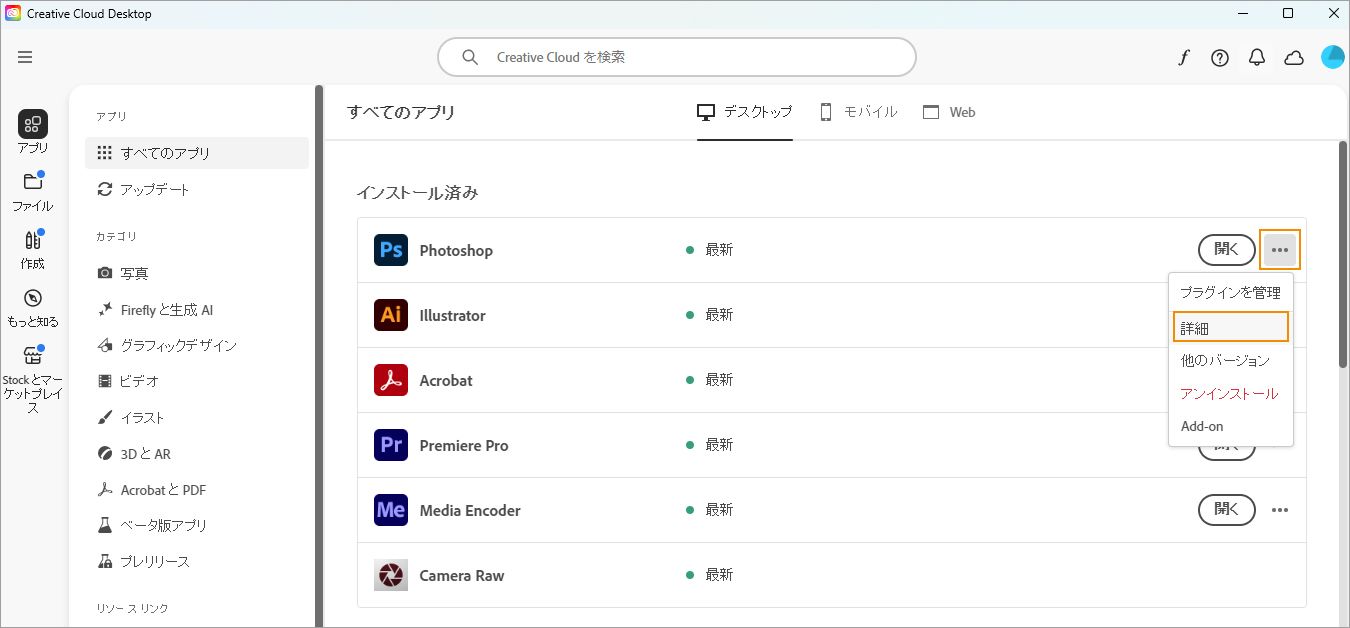The width and height of the screenshot is (1350, 628).
Task: Click the Media Encoder app name text
Action: coord(470,510)
